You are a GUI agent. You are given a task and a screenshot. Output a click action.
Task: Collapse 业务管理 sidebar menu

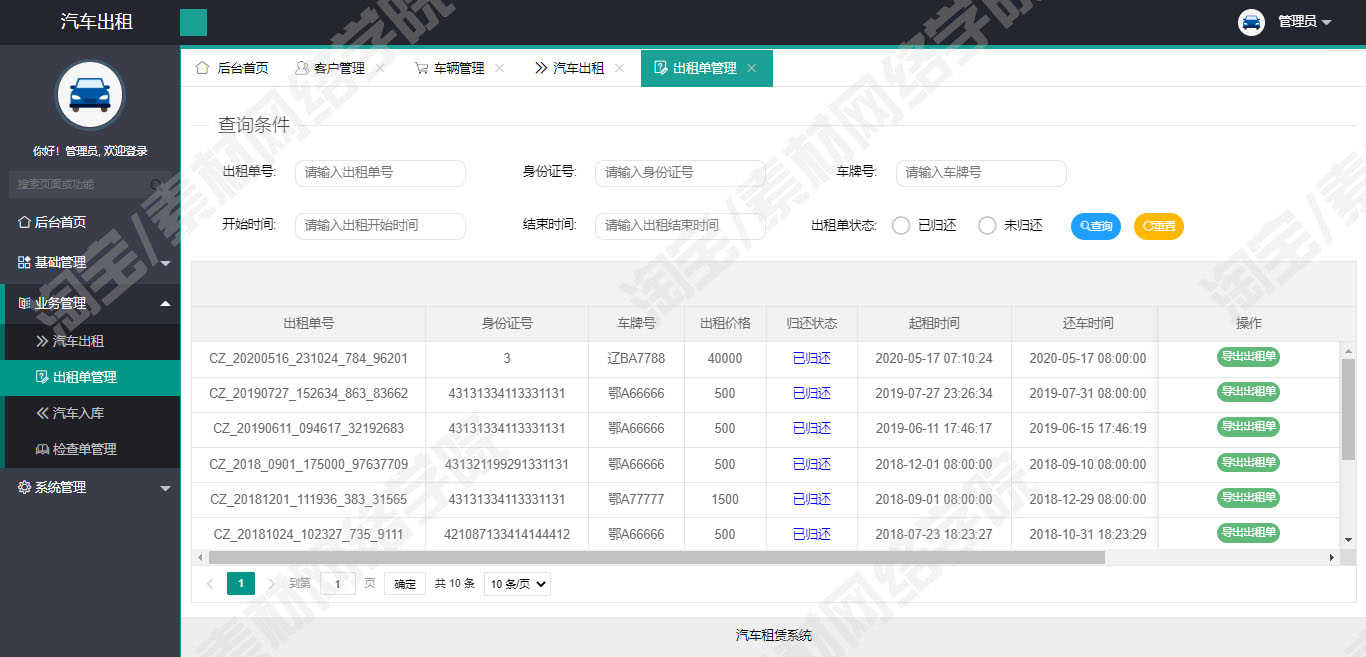click(x=90, y=303)
